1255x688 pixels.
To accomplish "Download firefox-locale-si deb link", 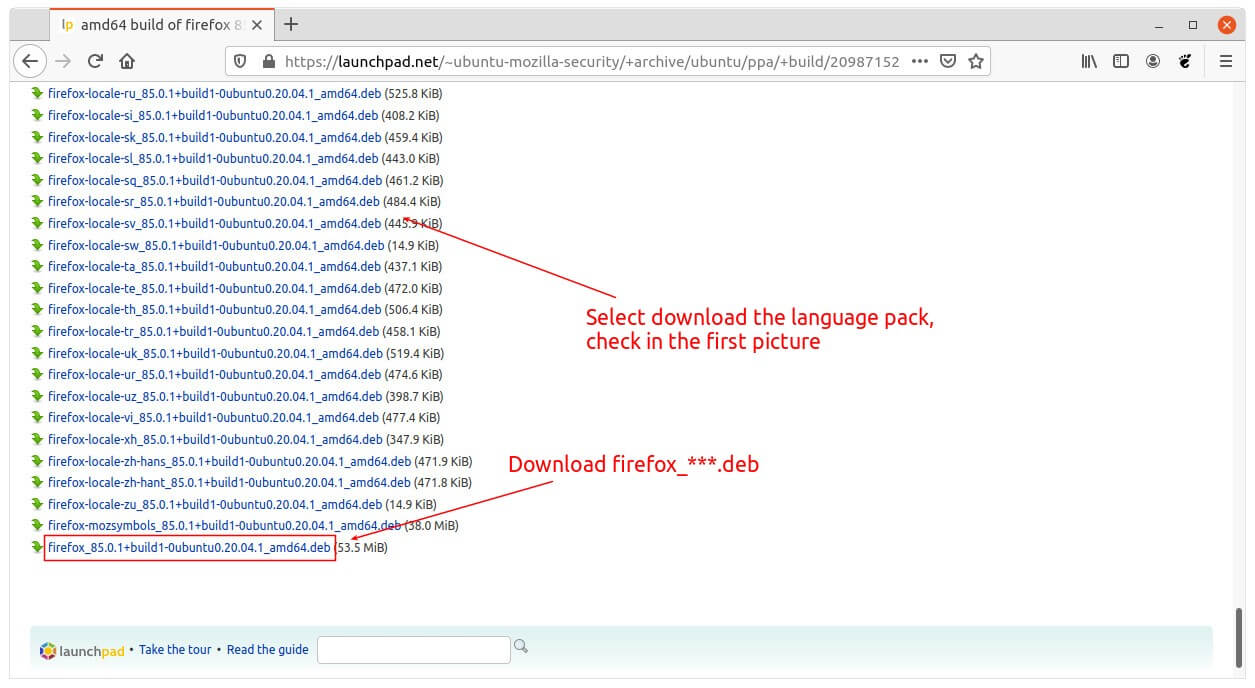I will [x=213, y=116].
